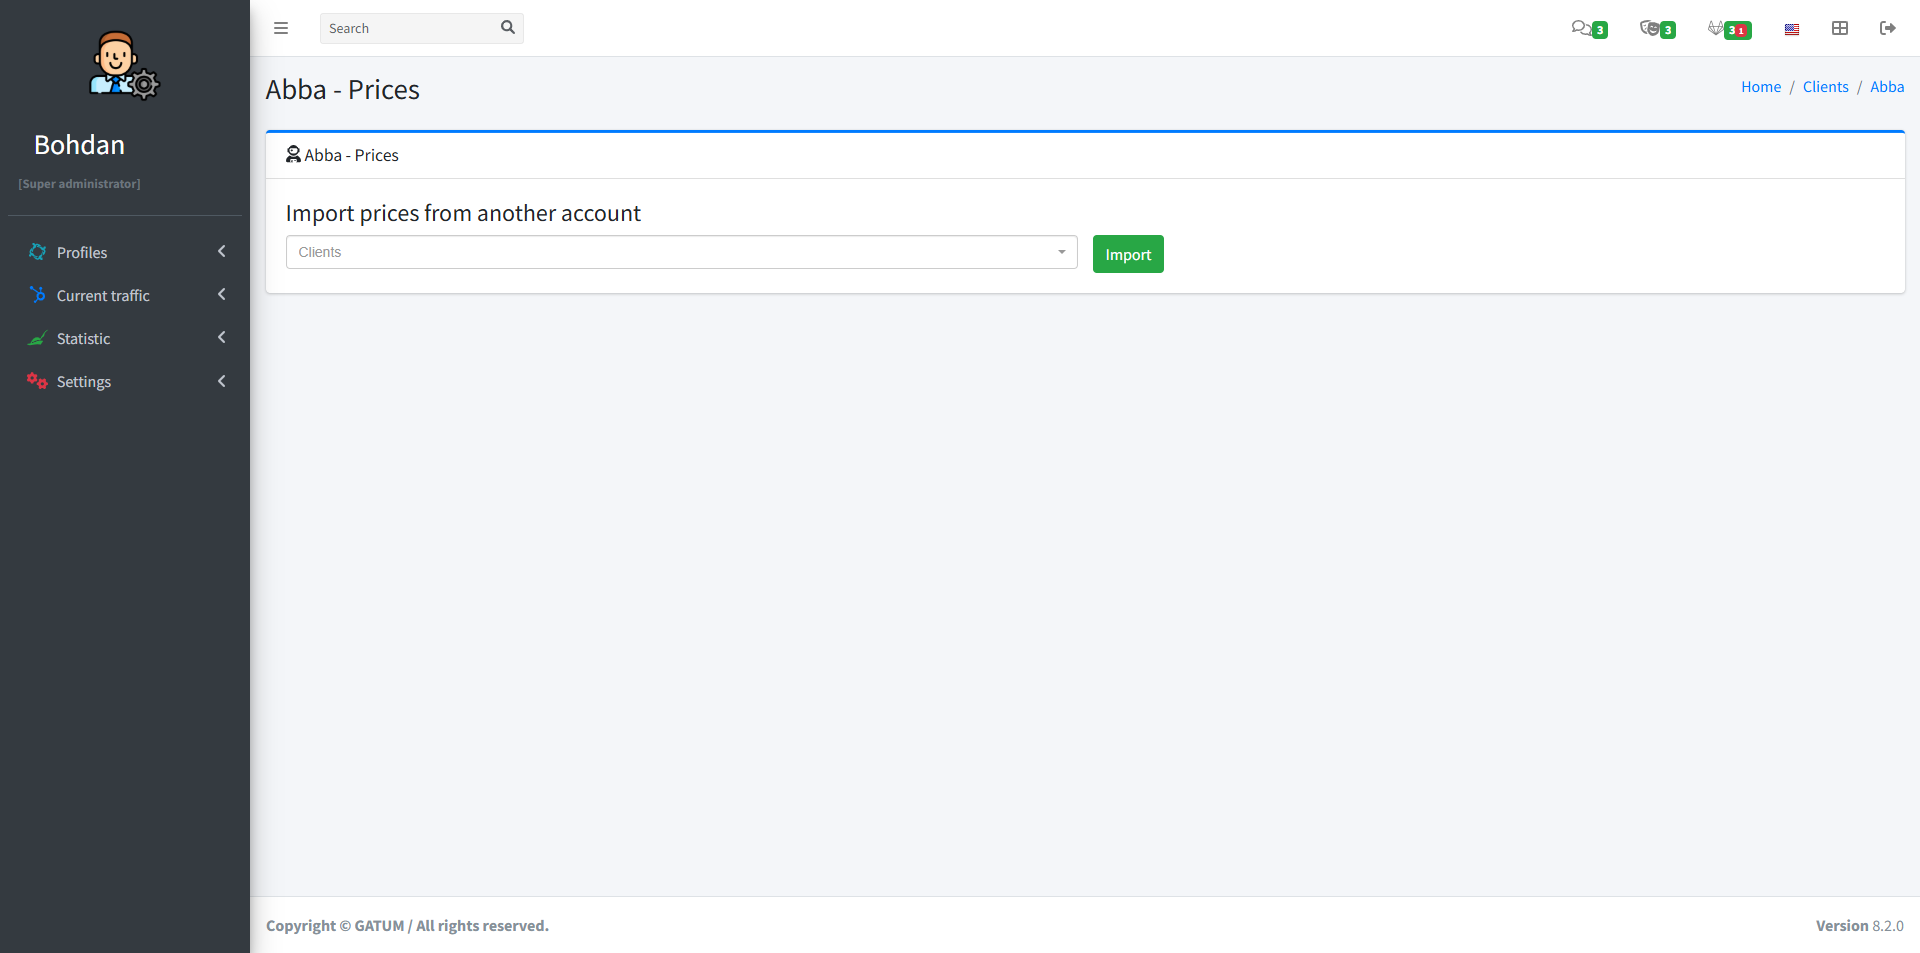Click the logout arrow icon
The width and height of the screenshot is (1920, 953).
1888,28
